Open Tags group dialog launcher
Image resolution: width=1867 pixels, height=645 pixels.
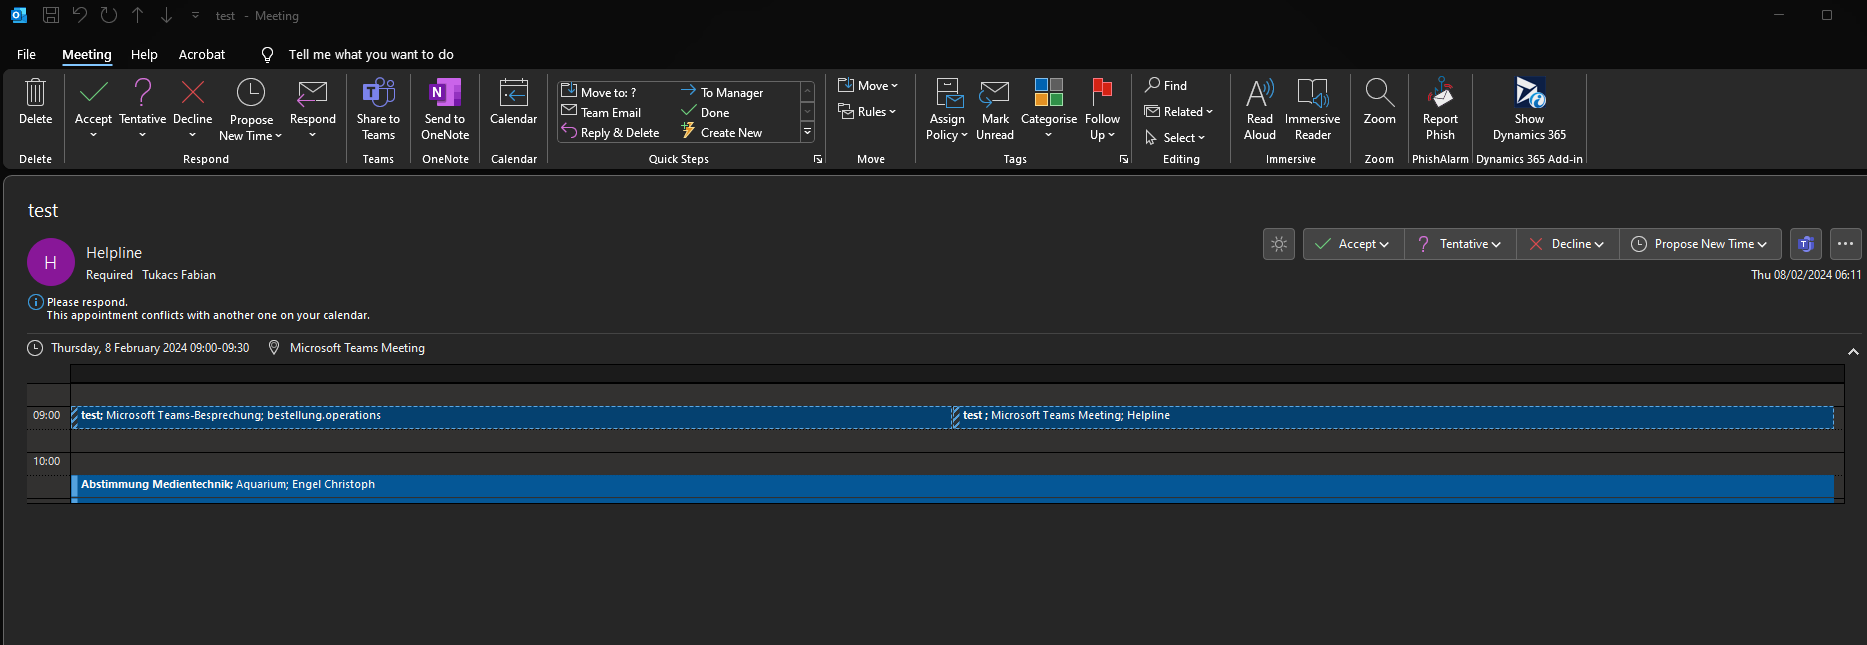tap(1124, 159)
